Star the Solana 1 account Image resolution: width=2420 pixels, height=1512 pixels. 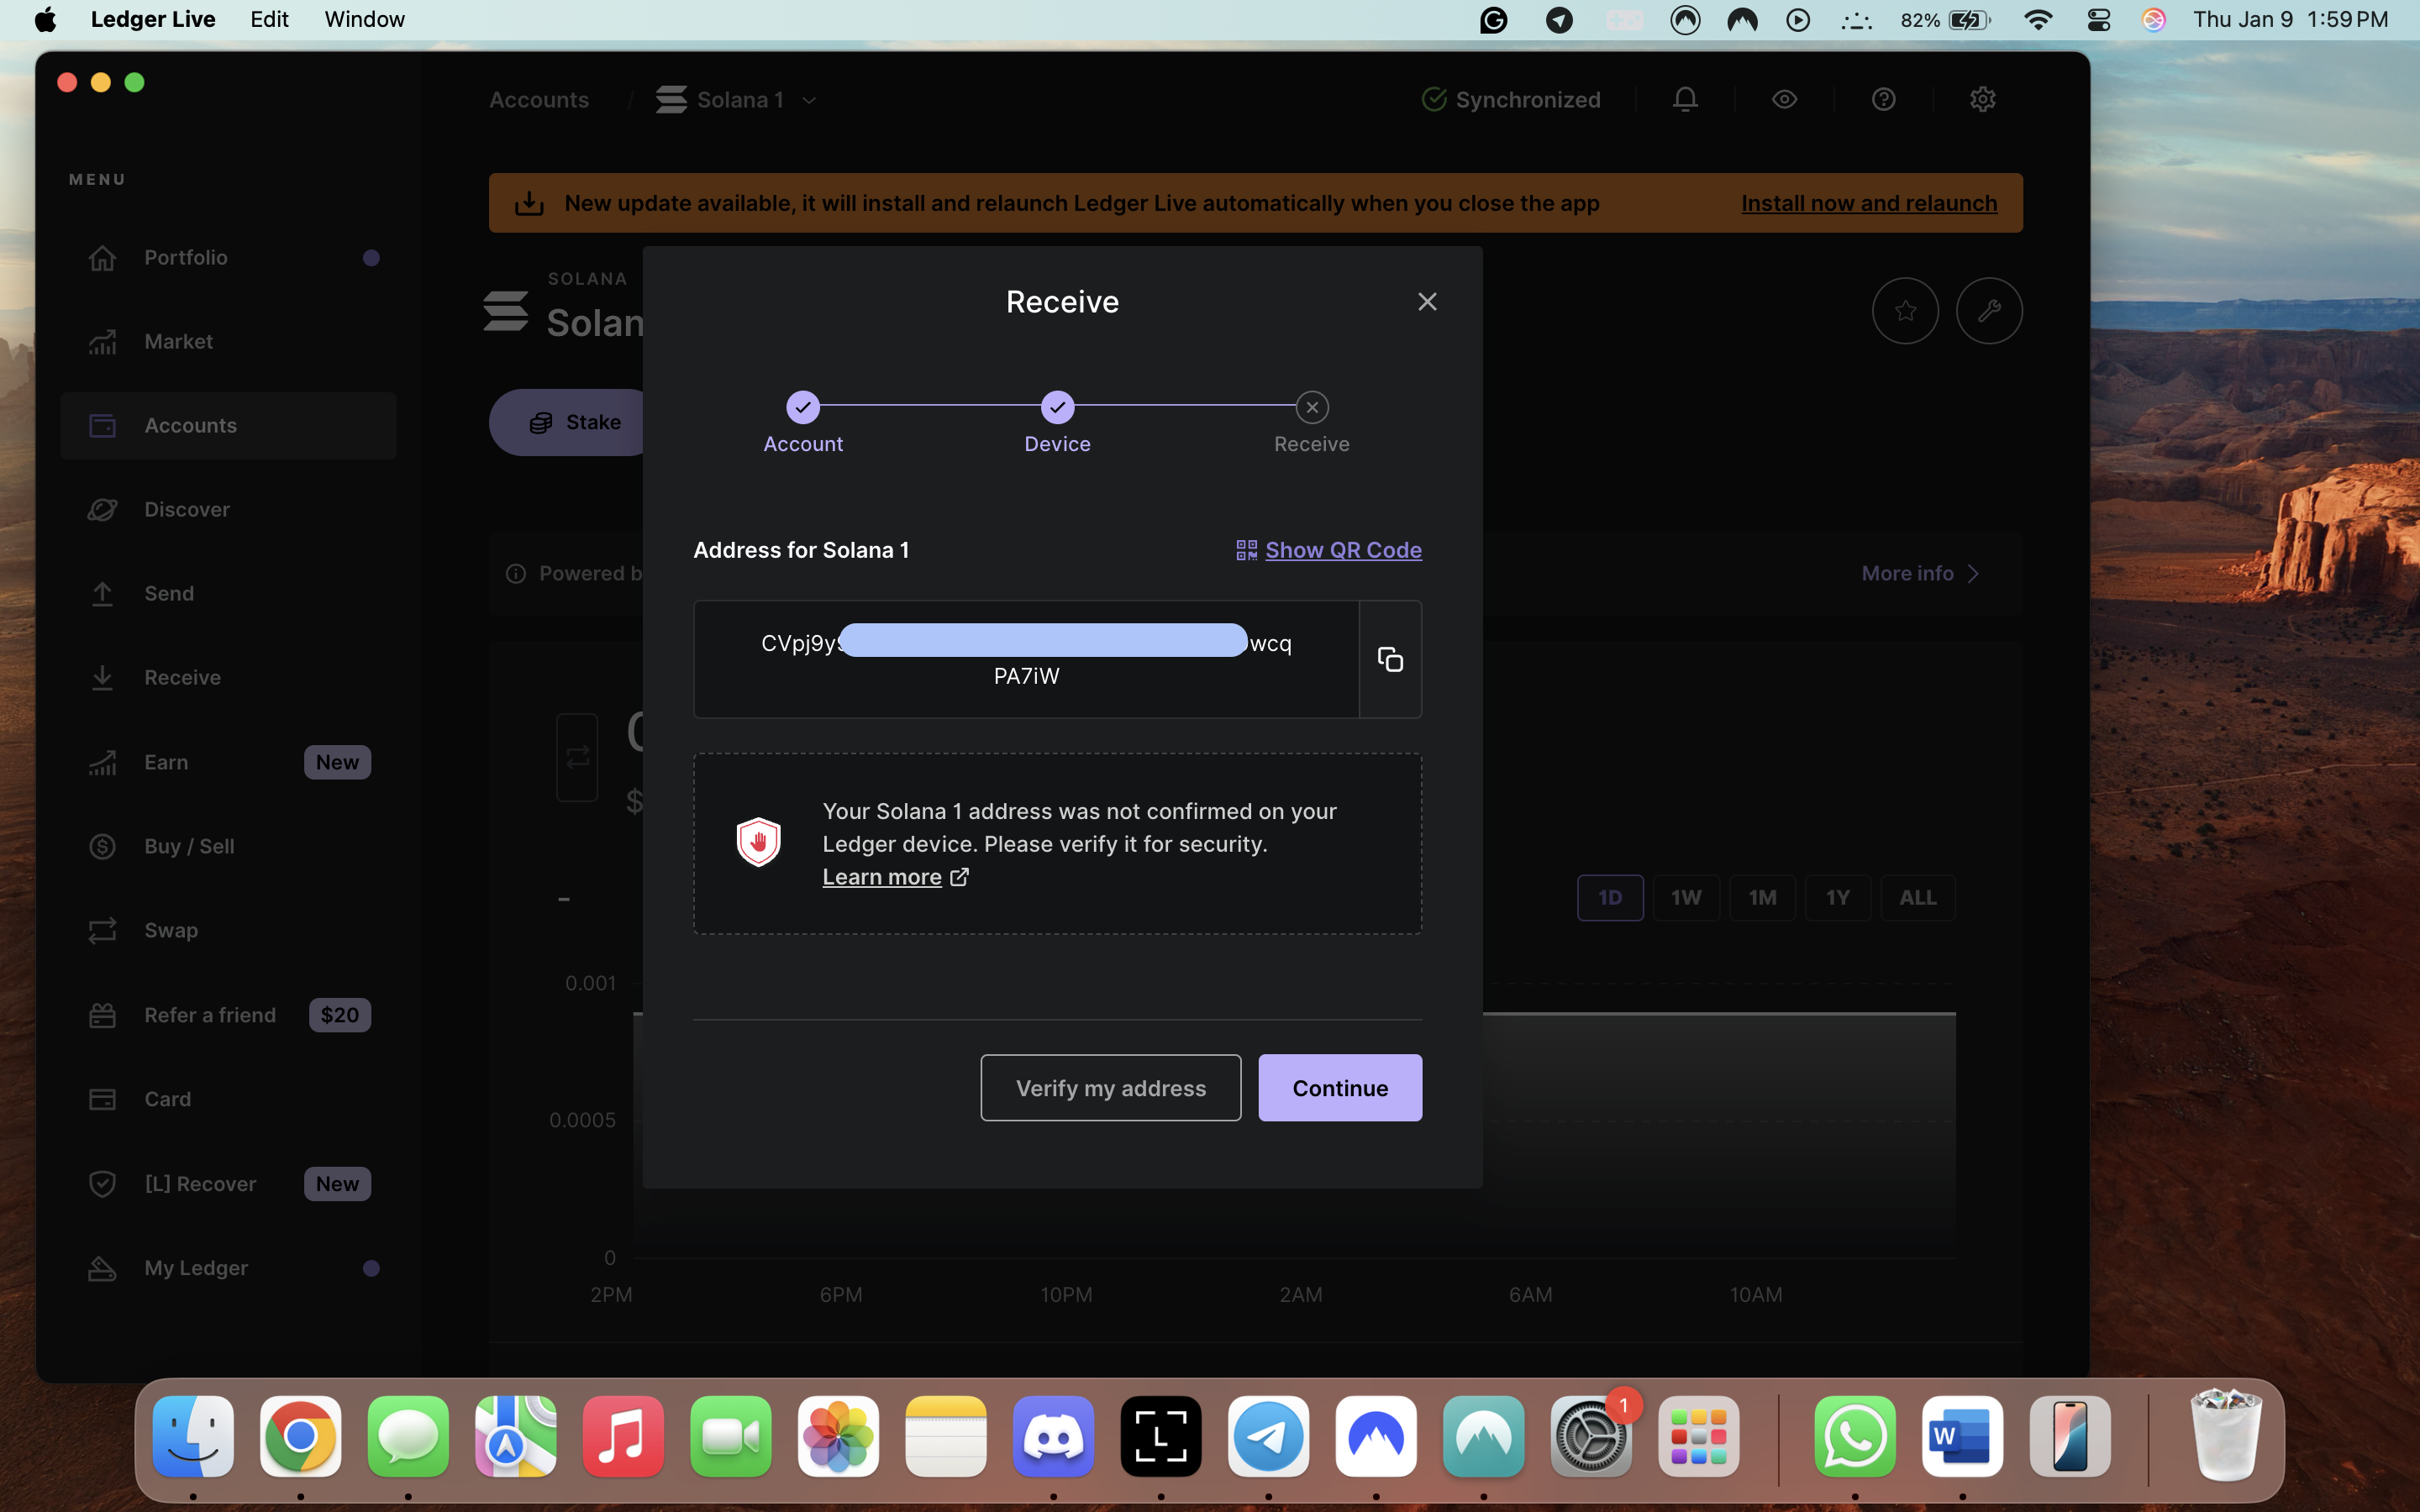[1905, 310]
